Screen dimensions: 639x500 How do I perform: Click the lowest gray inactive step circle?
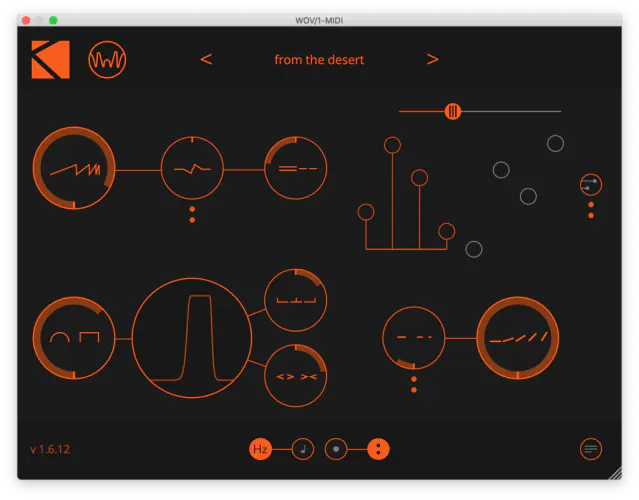pyautogui.click(x=474, y=249)
